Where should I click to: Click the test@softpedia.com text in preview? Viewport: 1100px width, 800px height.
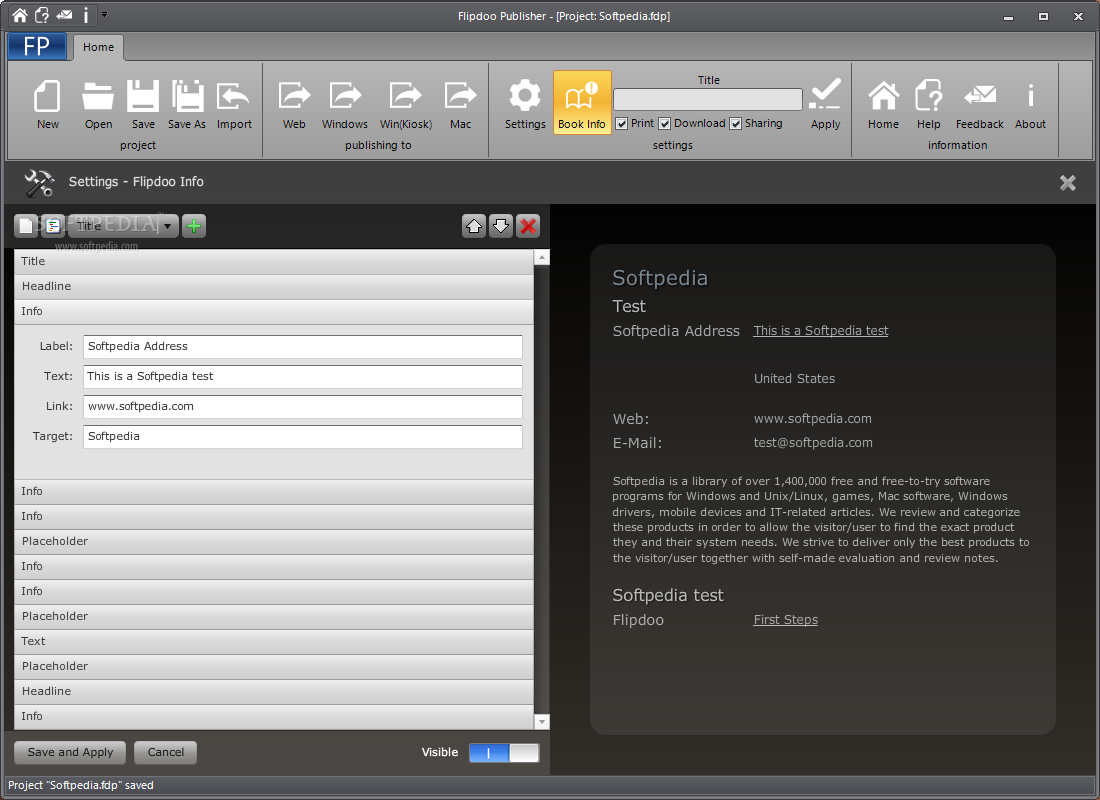[x=813, y=443]
